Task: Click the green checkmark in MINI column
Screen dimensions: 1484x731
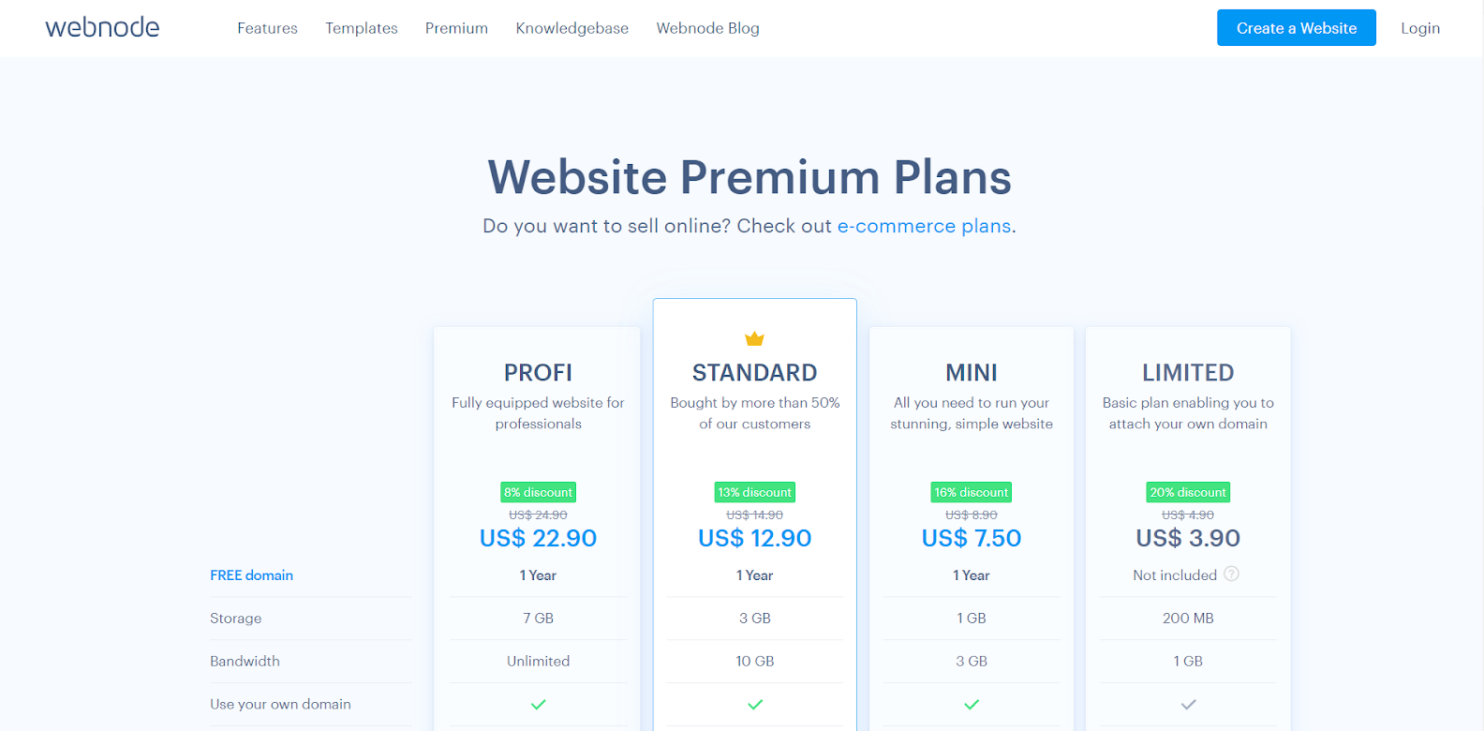Action: 971,704
